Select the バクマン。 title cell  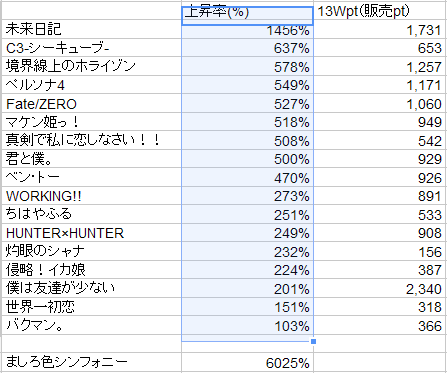click(92, 325)
